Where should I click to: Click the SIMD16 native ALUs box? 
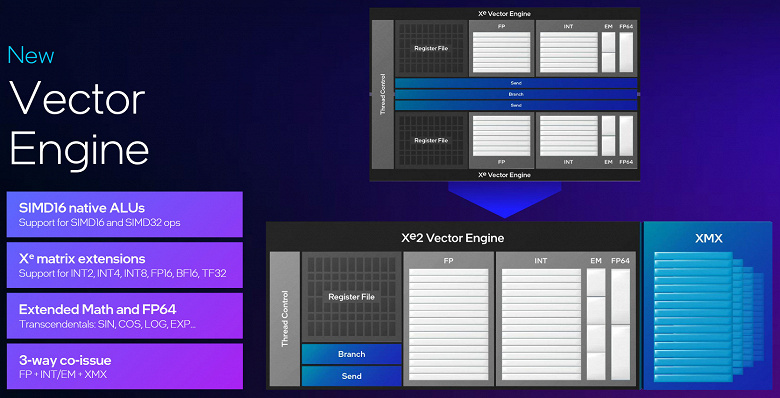click(124, 214)
